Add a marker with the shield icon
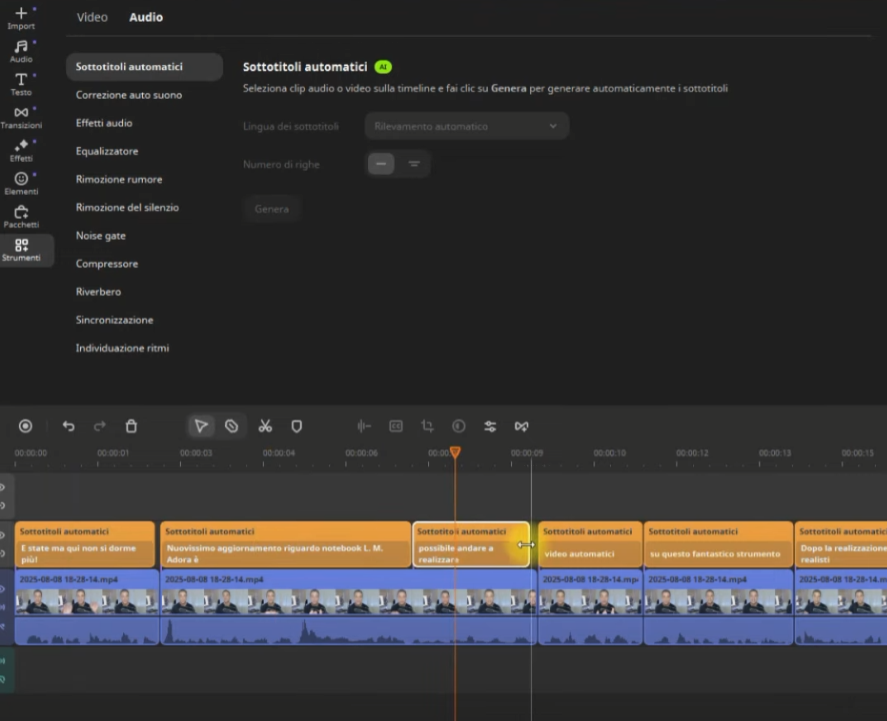887x721 pixels. point(296,426)
